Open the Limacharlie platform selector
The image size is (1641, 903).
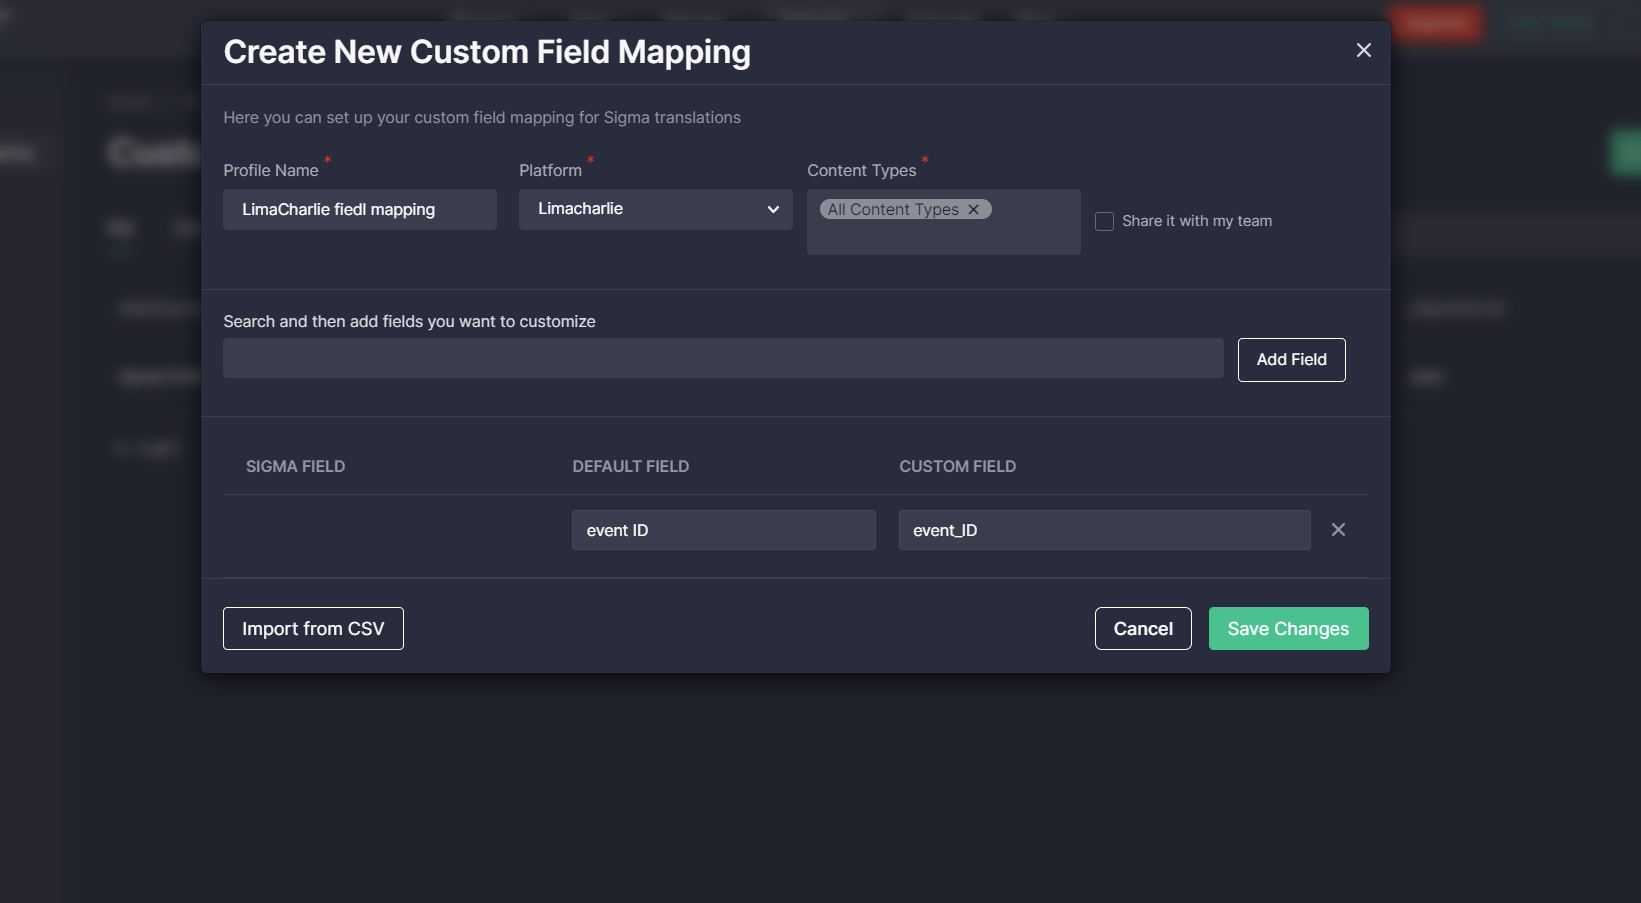click(x=655, y=209)
